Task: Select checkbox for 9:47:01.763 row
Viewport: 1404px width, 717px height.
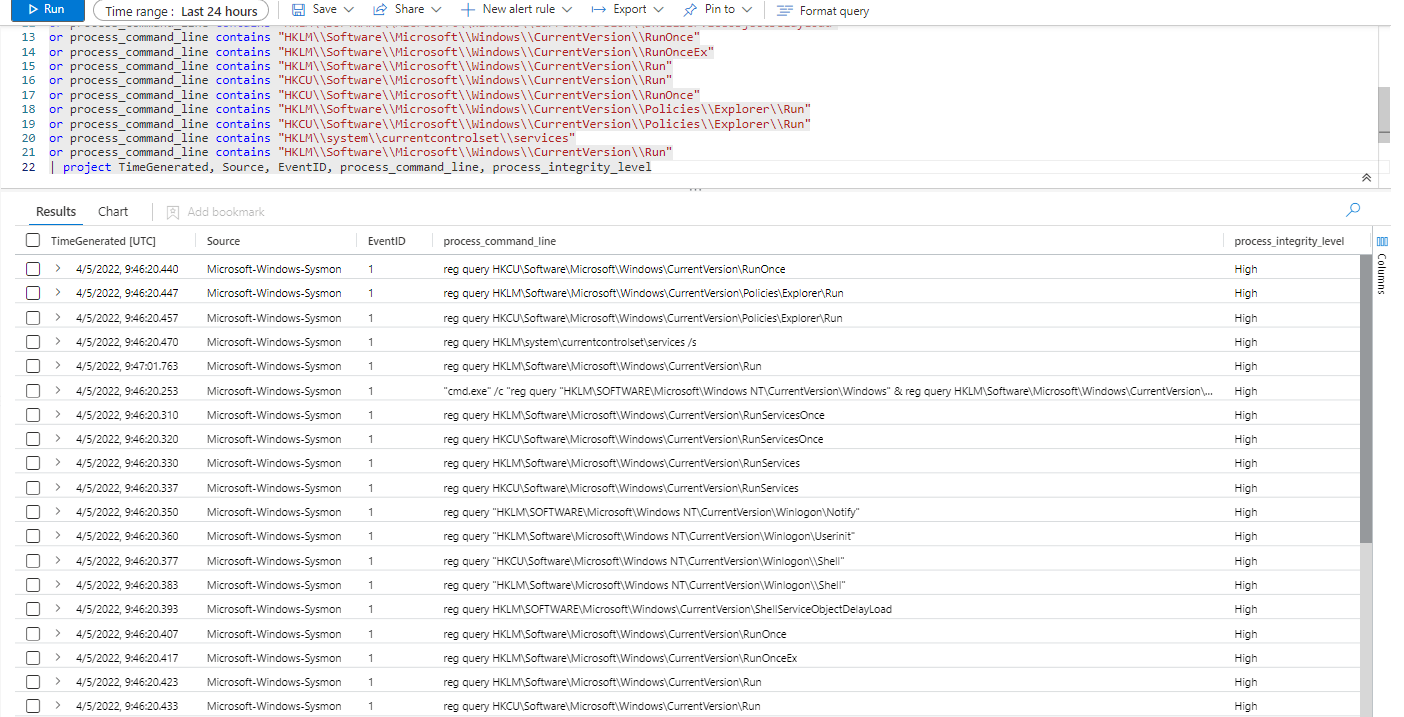Action: [x=33, y=366]
